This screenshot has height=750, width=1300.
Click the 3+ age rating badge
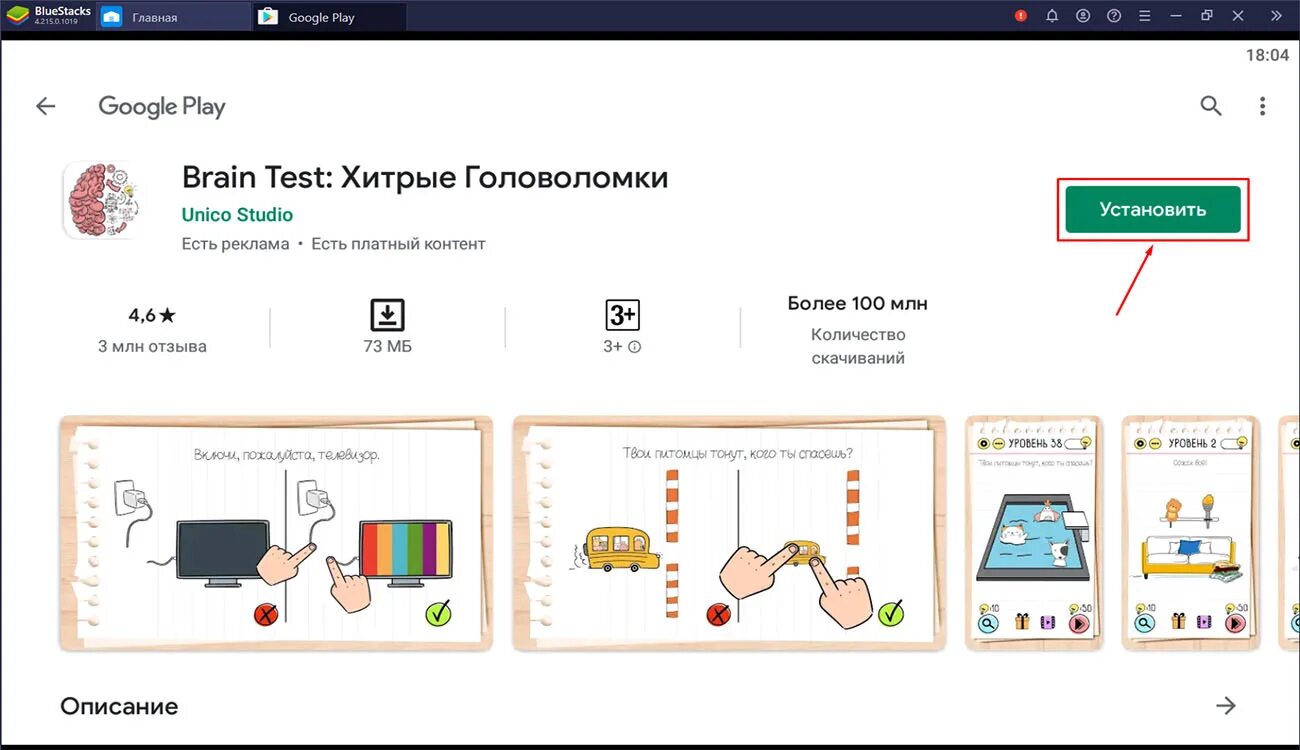pyautogui.click(x=622, y=315)
